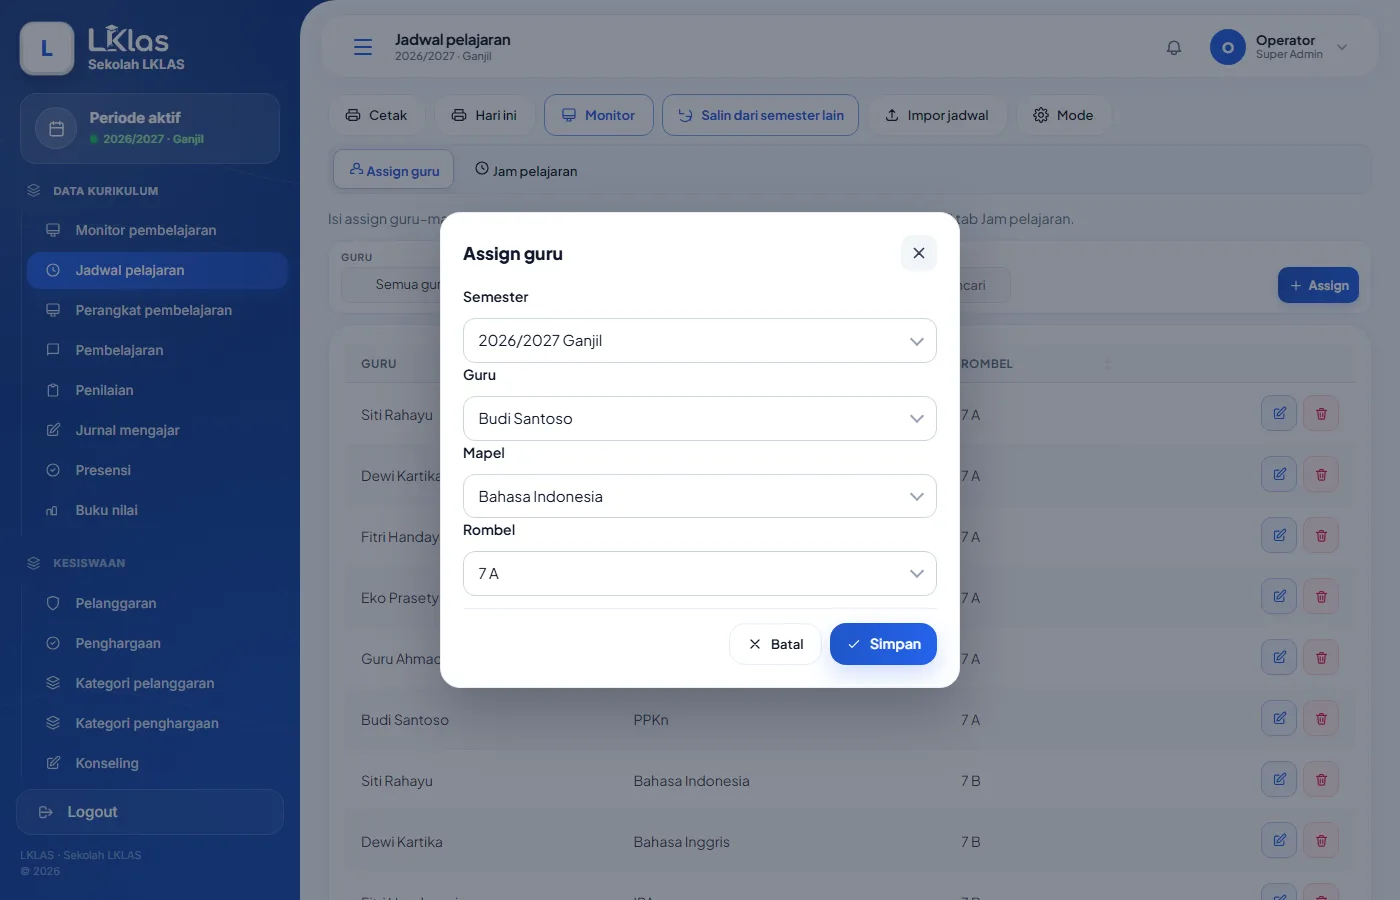Close the Assign guru dialog
This screenshot has width=1400, height=900.
(x=918, y=253)
